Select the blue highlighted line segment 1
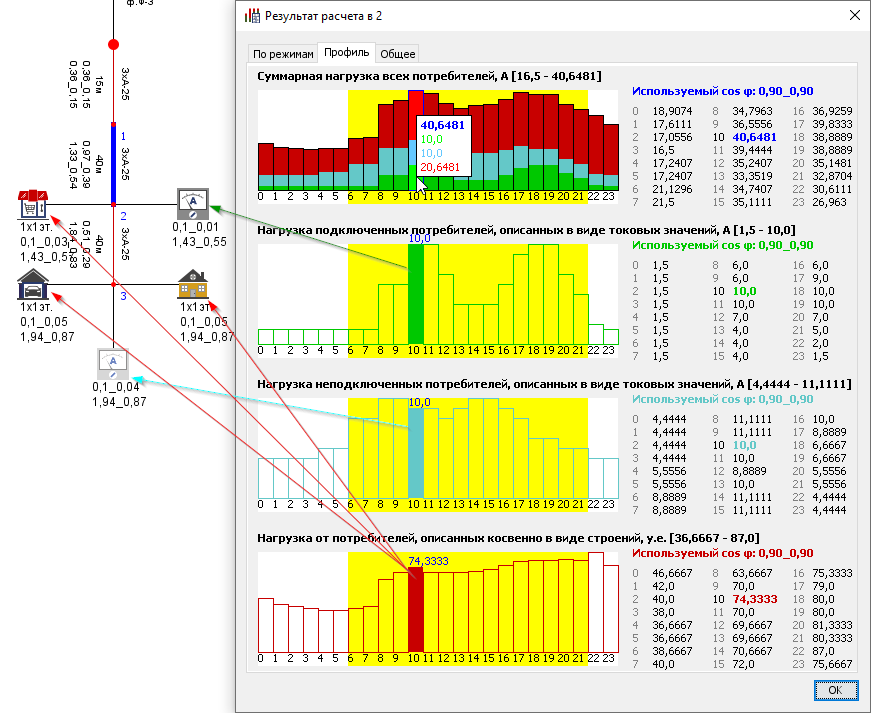Image resolution: width=871 pixels, height=713 pixels. tap(113, 164)
